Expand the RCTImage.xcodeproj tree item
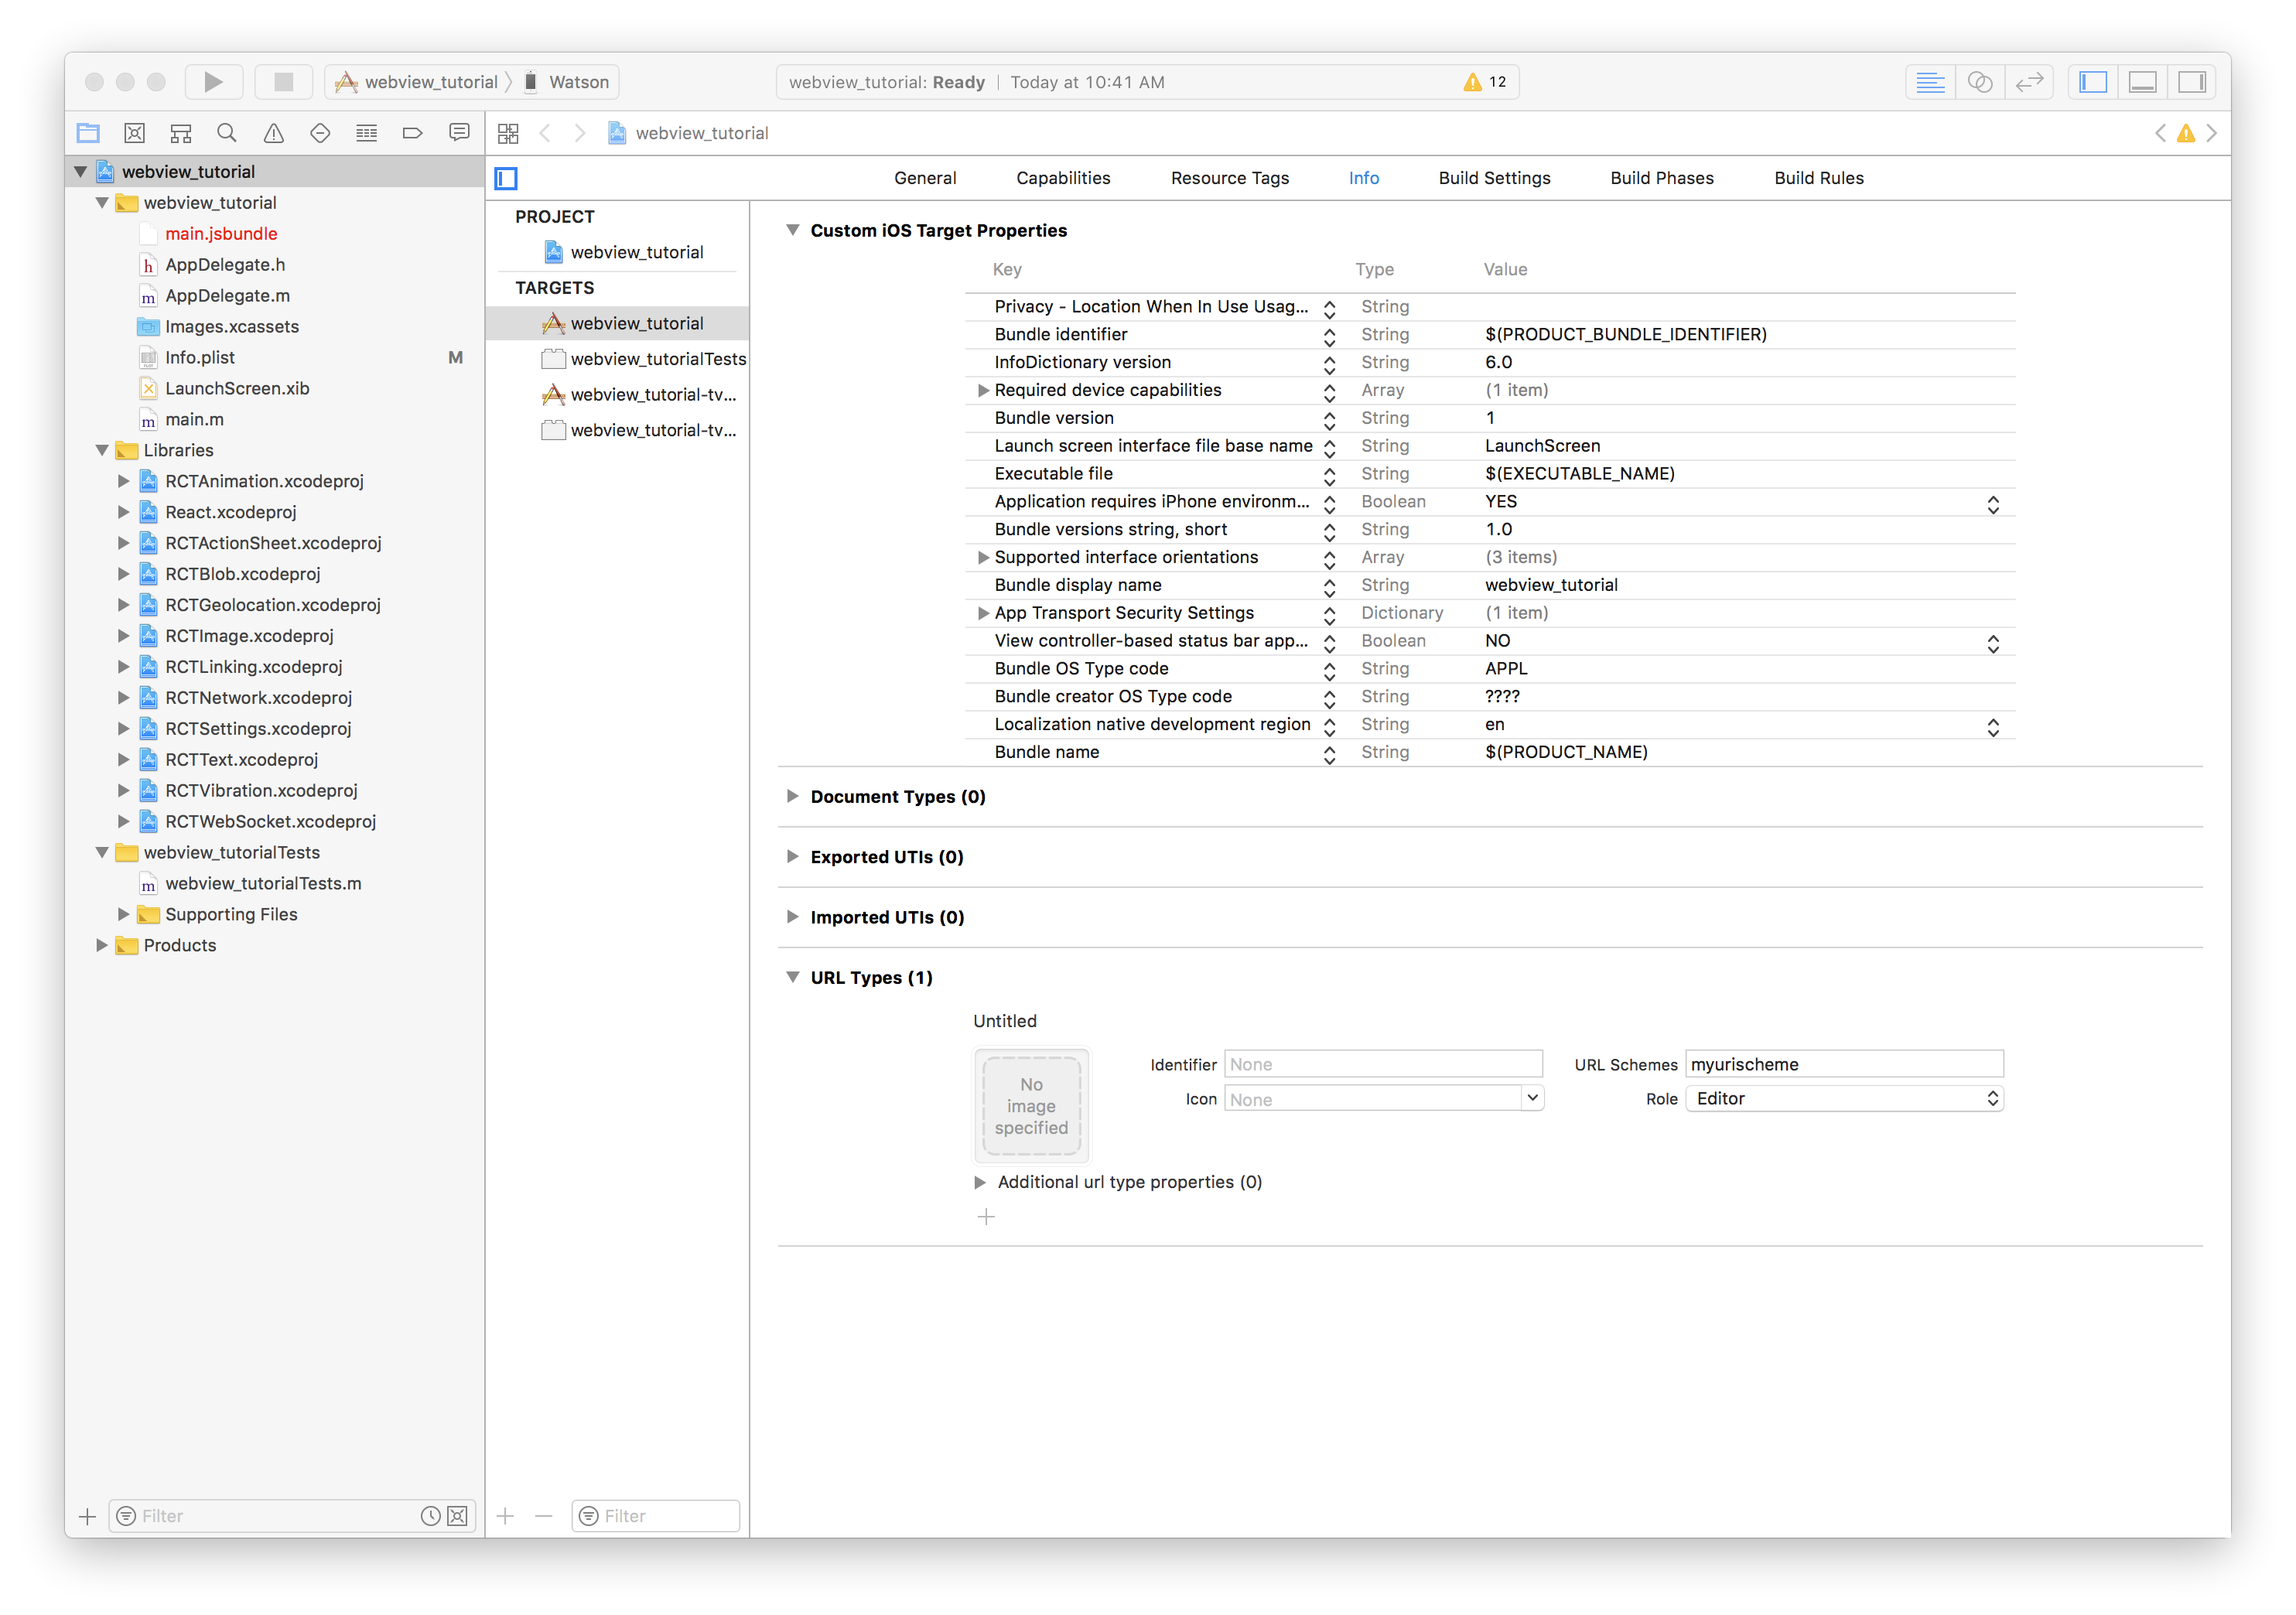Viewport: 2296px width, 1615px height. click(x=124, y=636)
